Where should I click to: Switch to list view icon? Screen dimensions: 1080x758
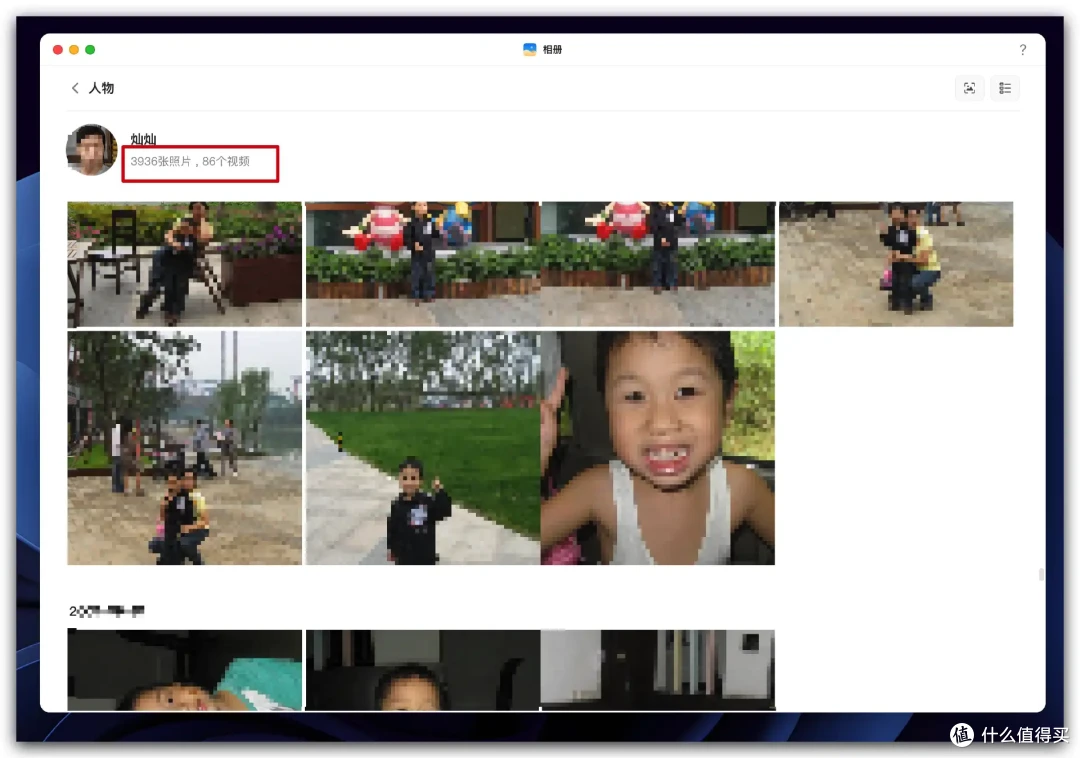click(1005, 88)
